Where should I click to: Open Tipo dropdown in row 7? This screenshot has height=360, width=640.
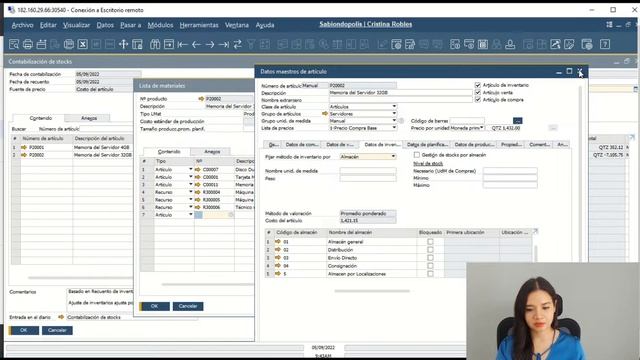point(191,215)
